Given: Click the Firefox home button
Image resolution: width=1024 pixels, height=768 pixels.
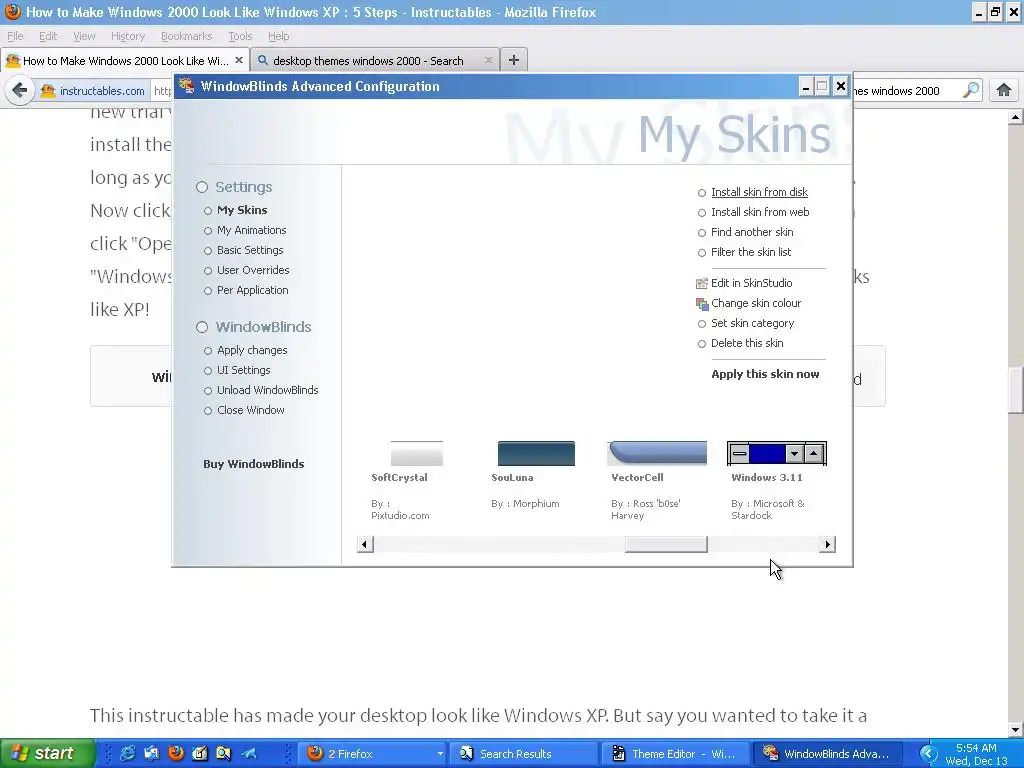Looking at the screenshot, I should pyautogui.click(x=1004, y=90).
